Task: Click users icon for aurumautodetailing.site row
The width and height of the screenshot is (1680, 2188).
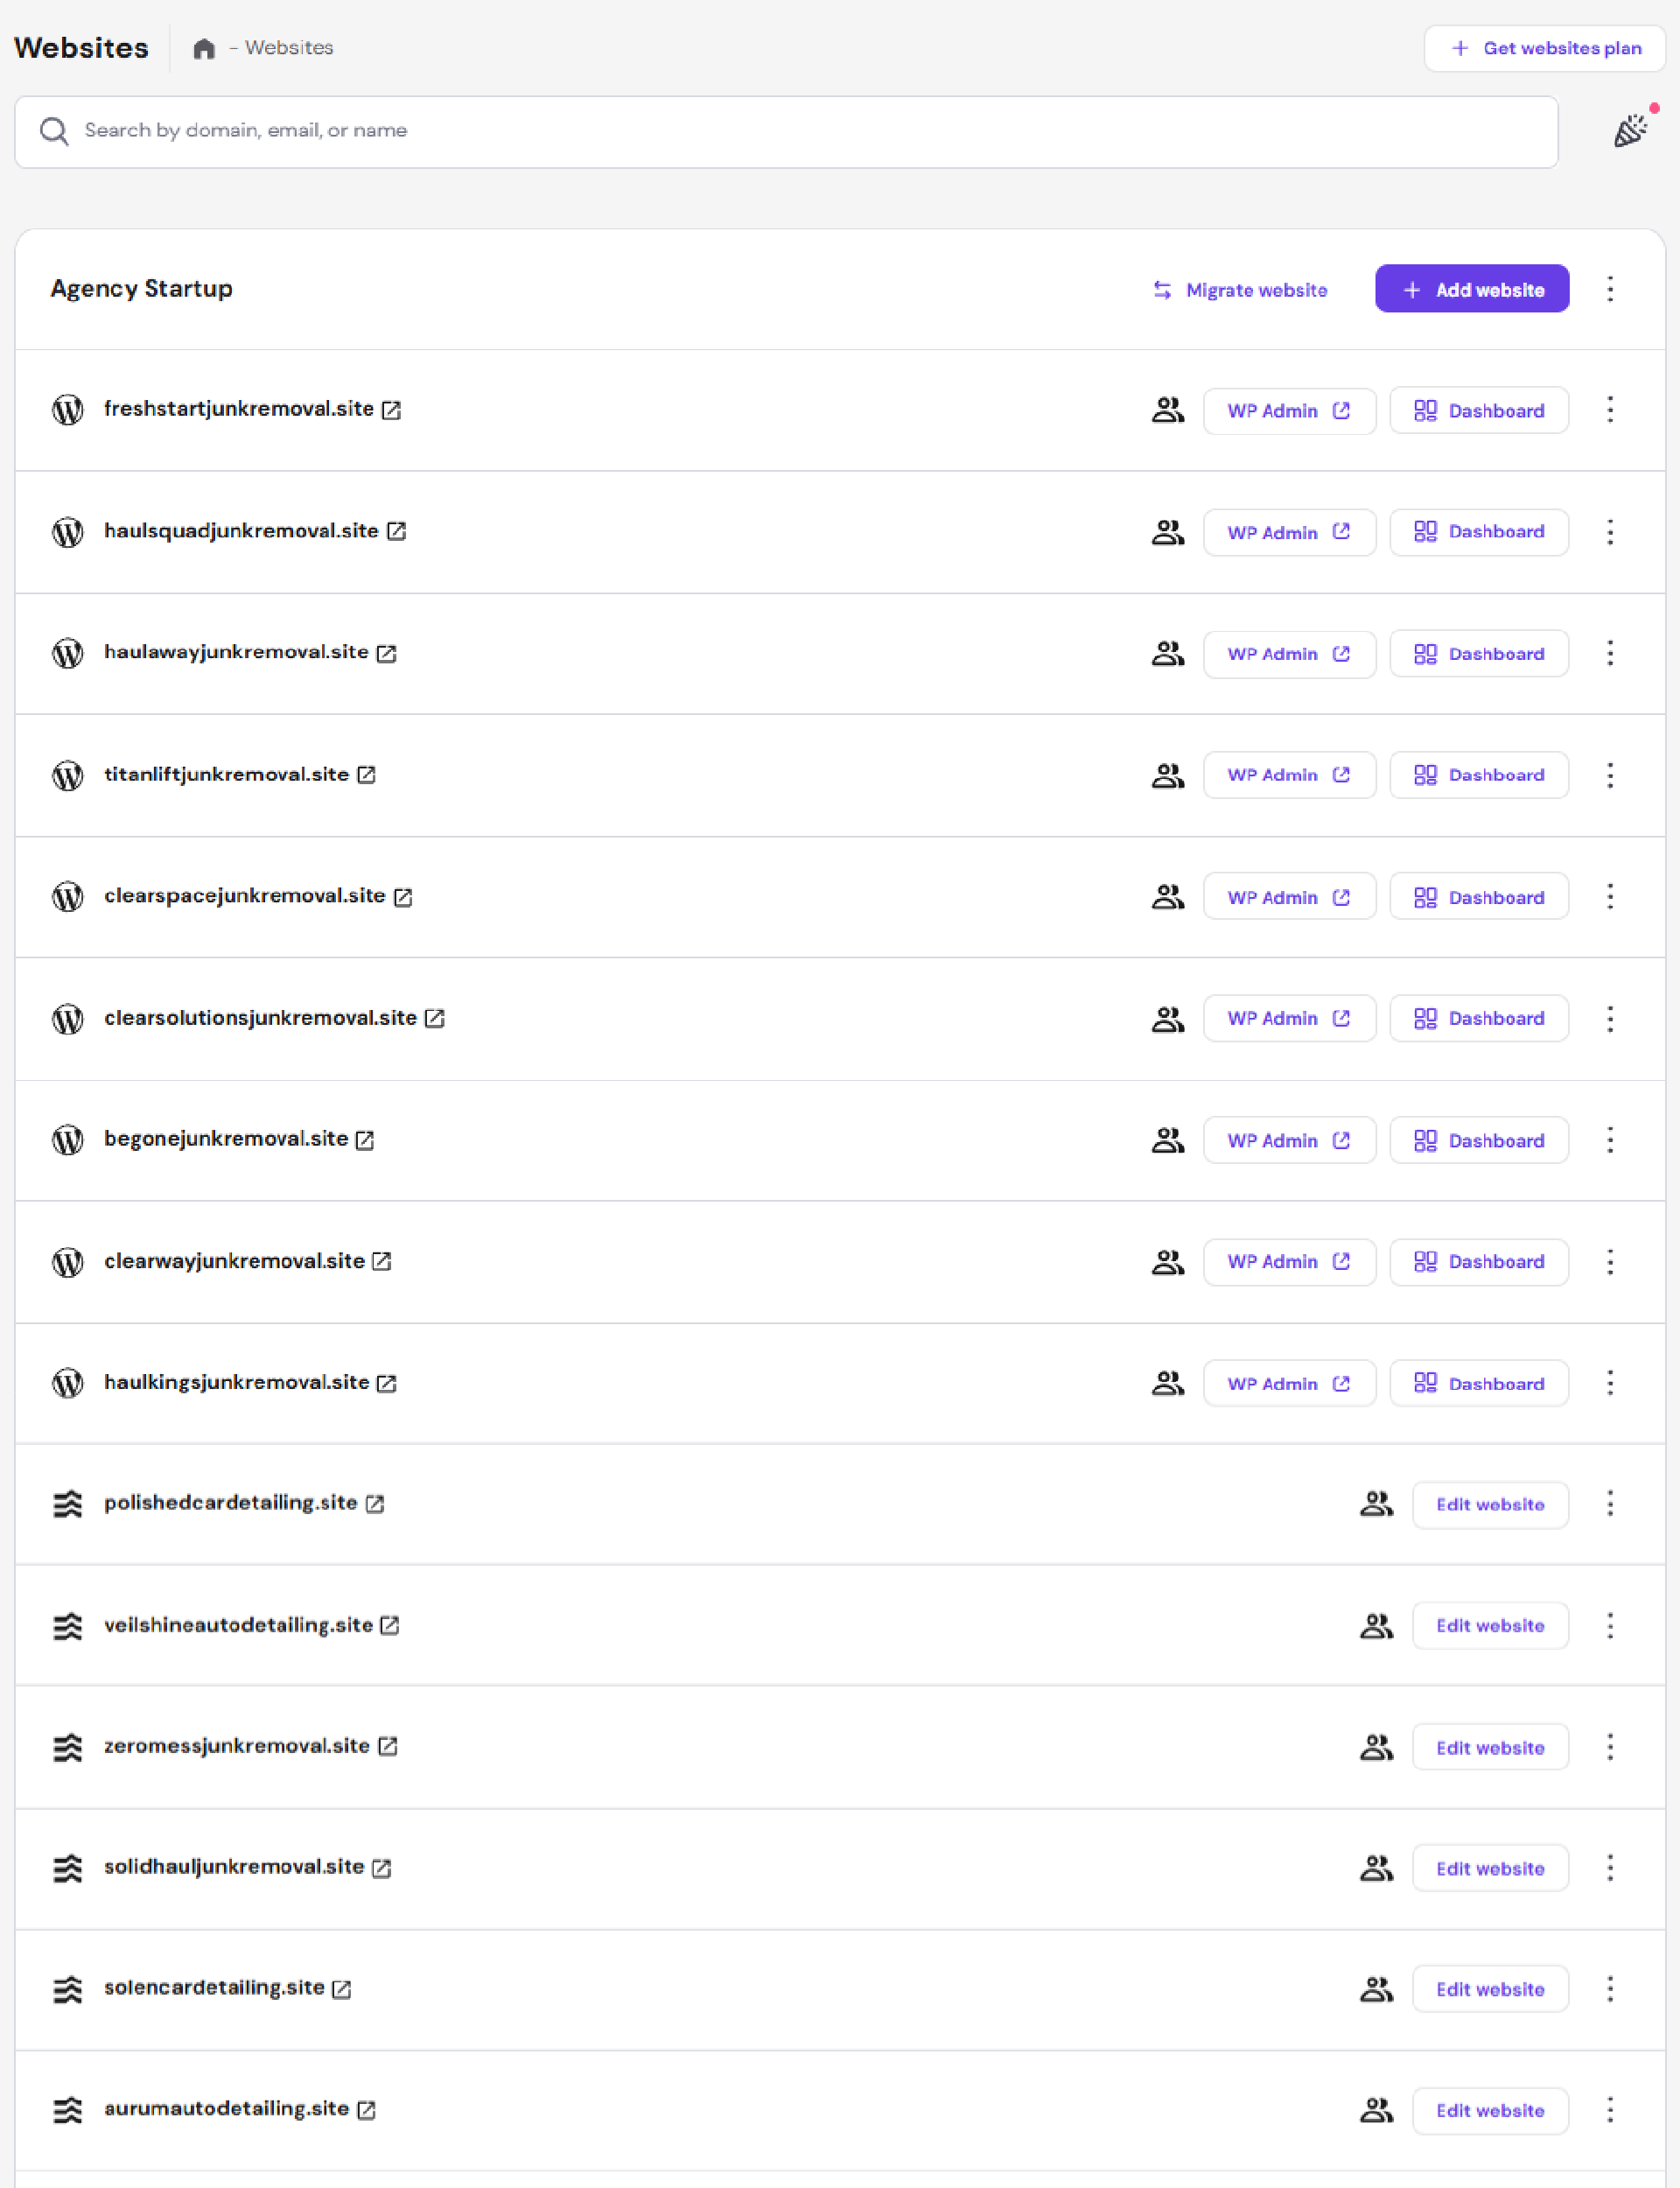Action: 1376,2110
